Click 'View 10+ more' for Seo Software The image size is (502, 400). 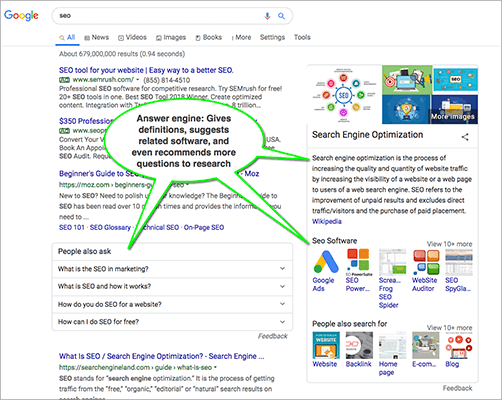click(450, 244)
